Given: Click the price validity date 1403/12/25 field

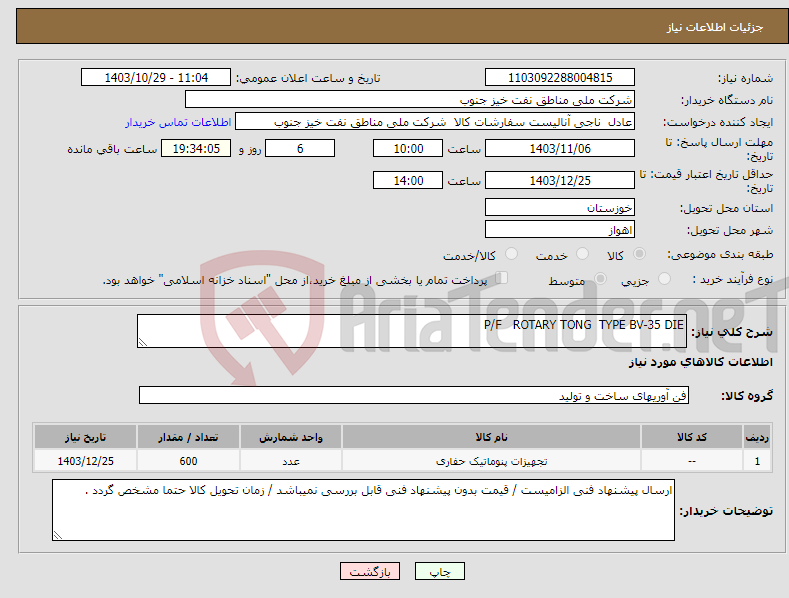Looking at the screenshot, I should tap(560, 180).
